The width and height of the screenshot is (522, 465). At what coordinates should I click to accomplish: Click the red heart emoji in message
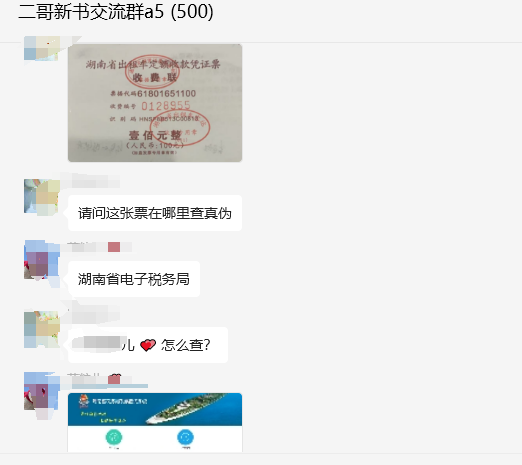(148, 345)
